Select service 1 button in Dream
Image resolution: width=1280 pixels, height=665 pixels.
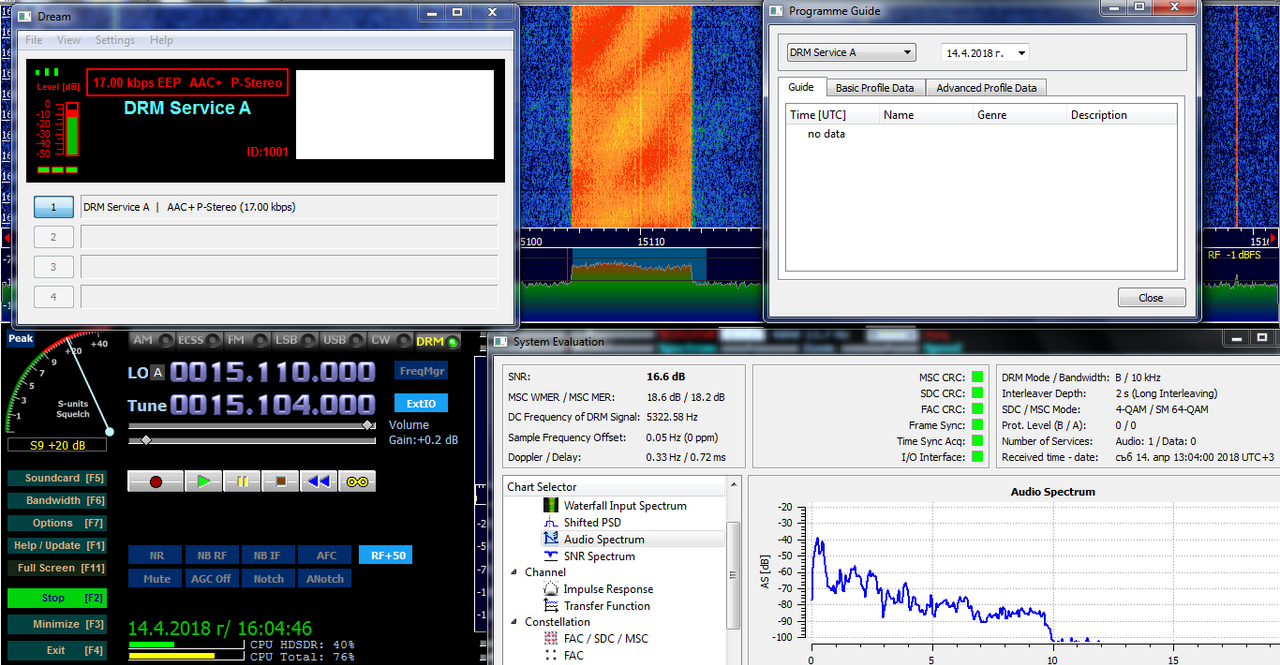coord(54,207)
